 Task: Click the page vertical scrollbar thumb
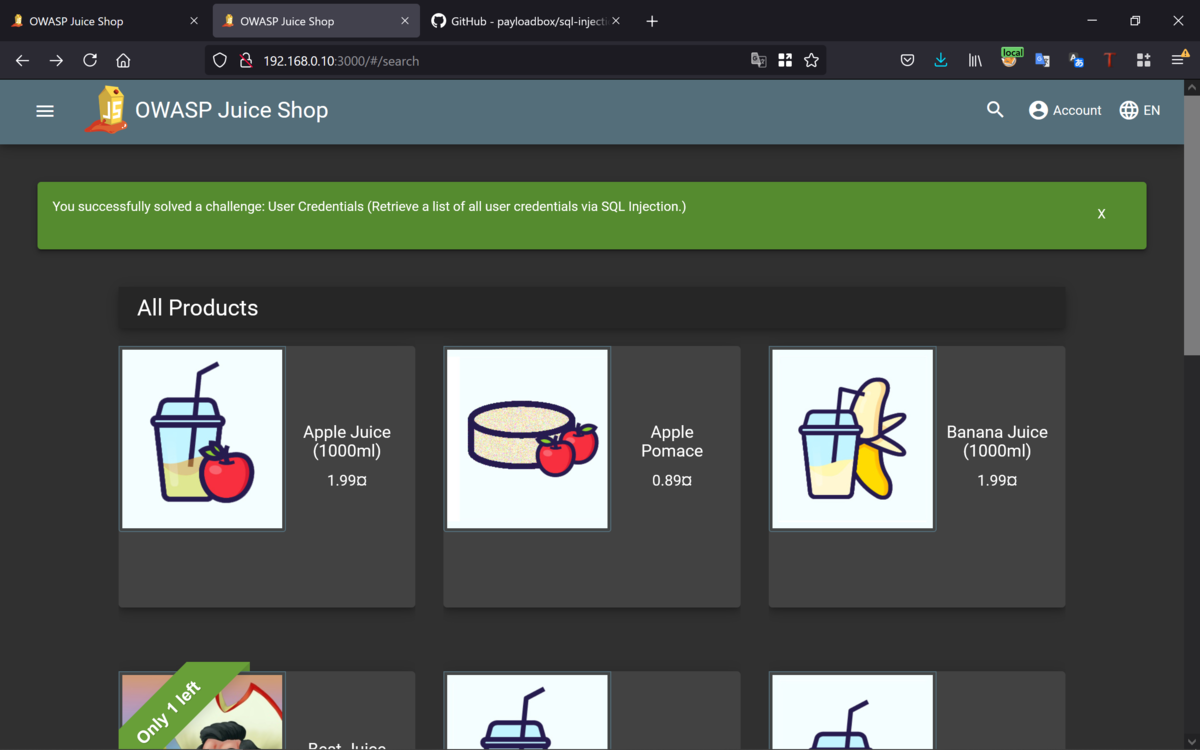pyautogui.click(x=1191, y=225)
